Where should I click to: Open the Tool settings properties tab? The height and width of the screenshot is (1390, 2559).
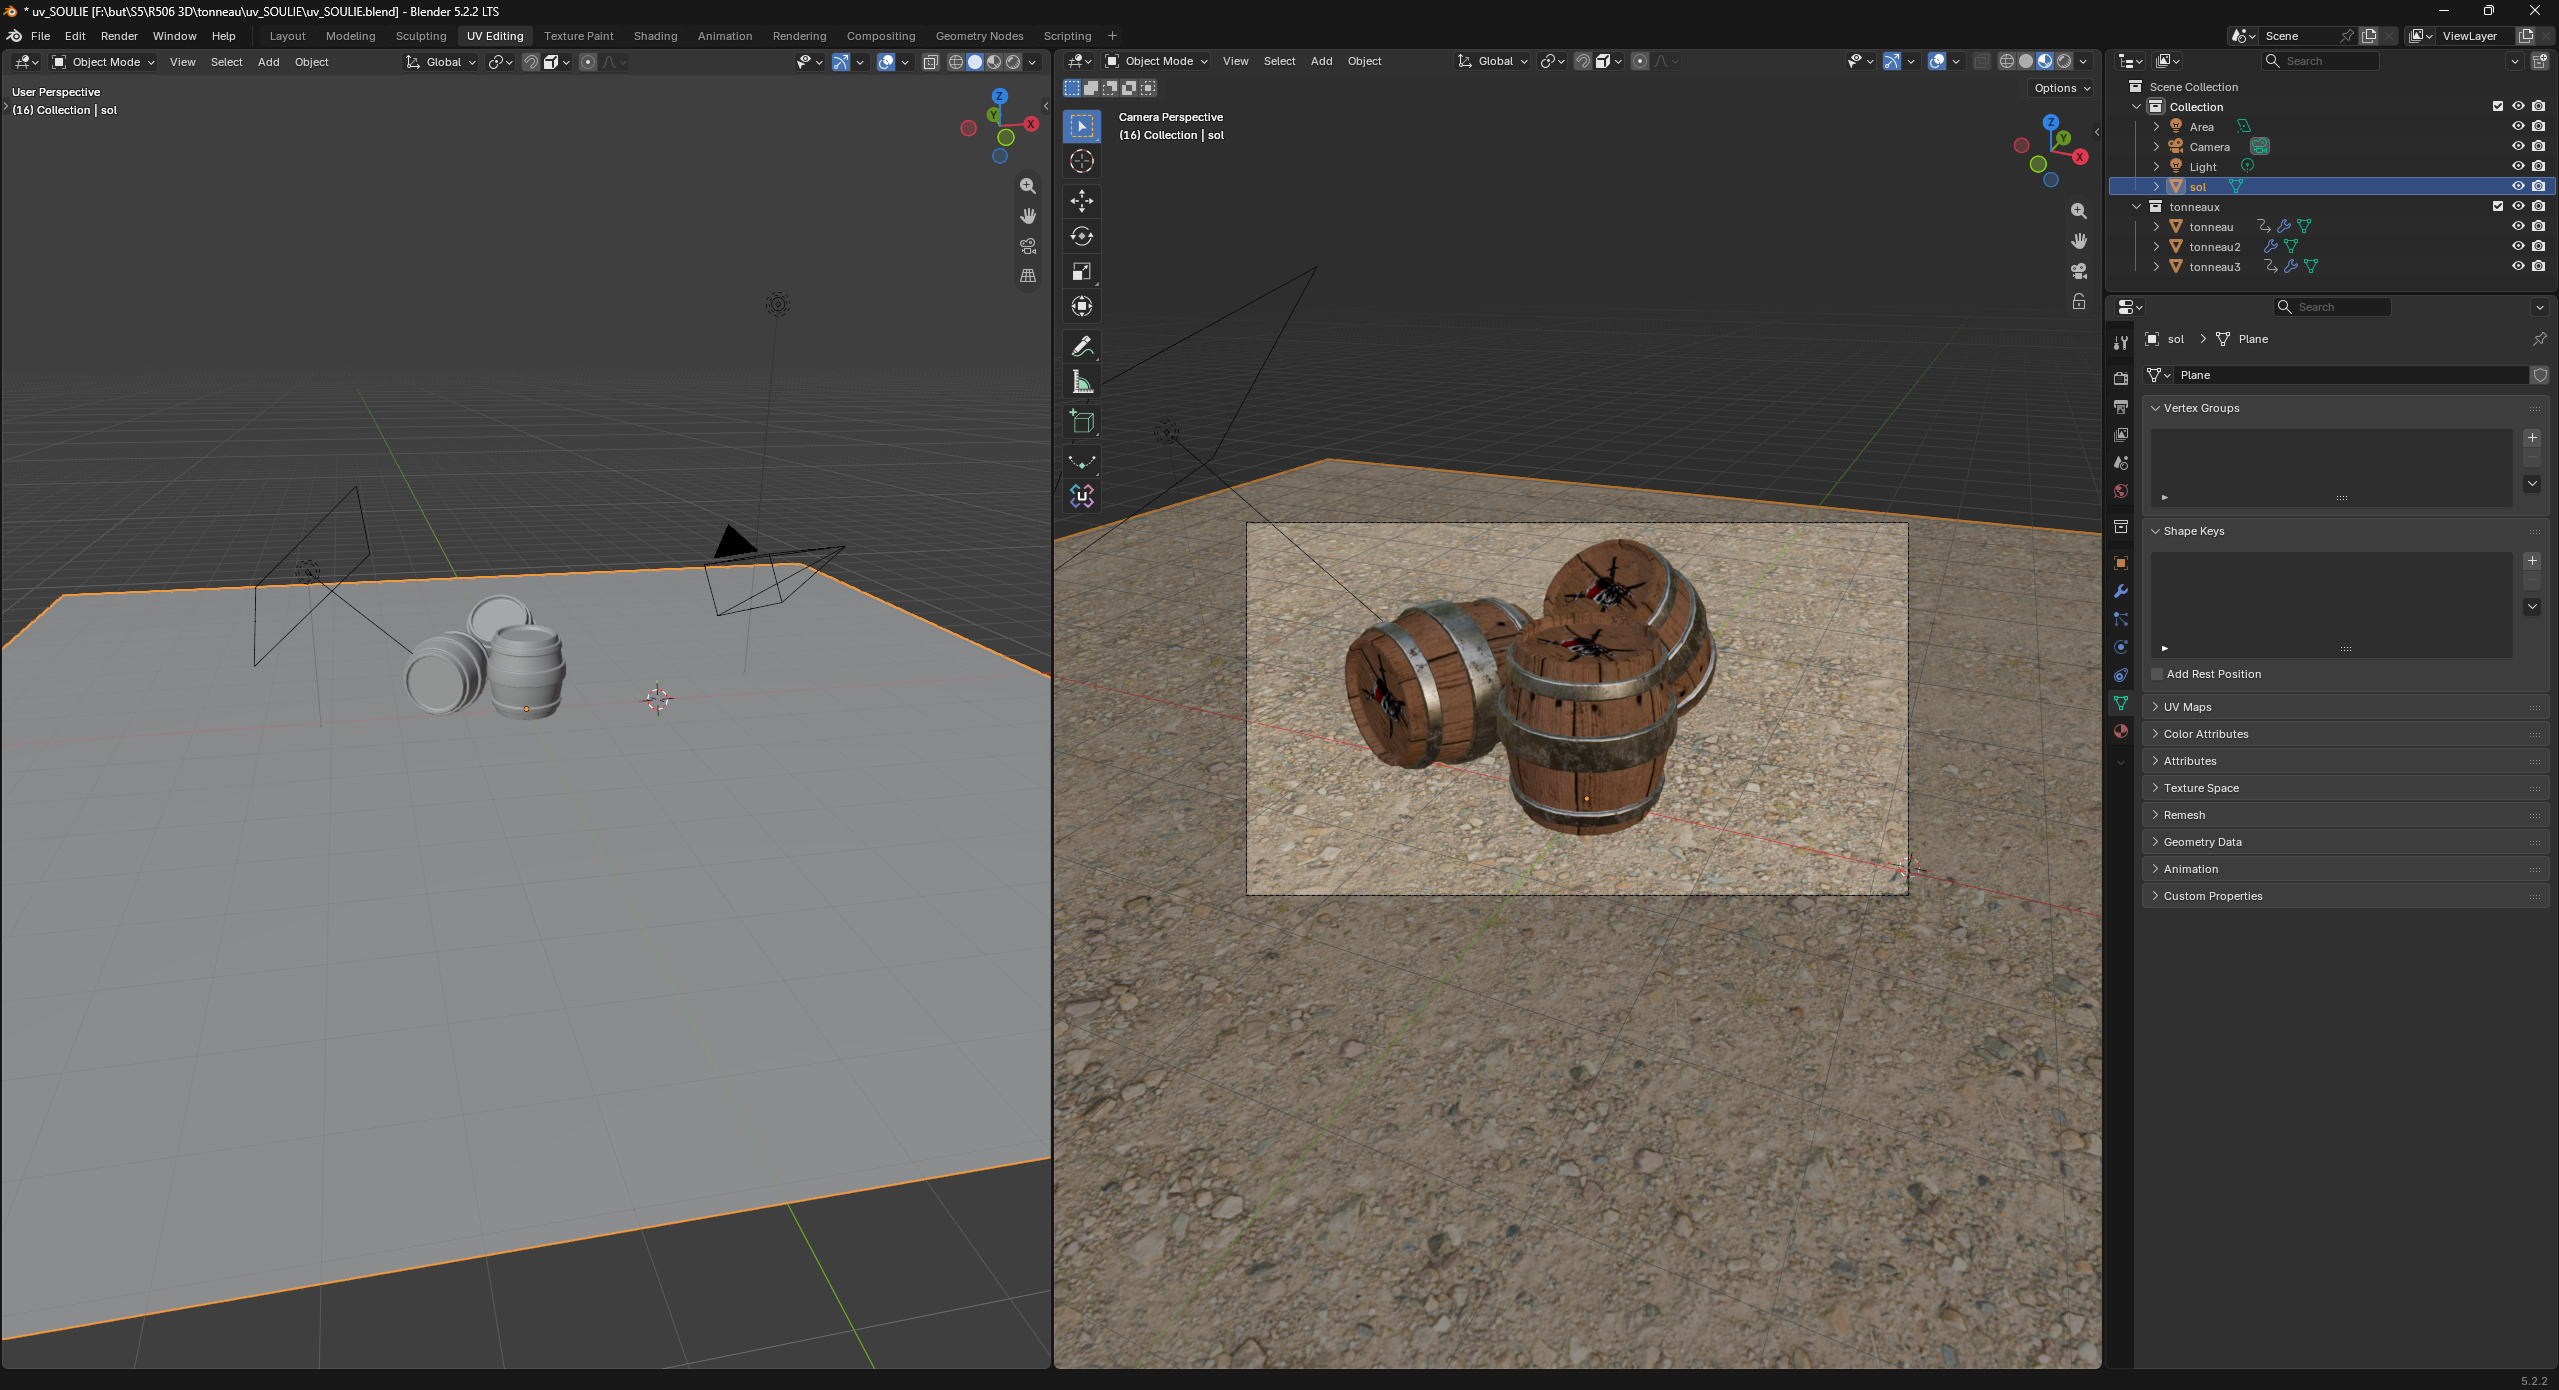click(2120, 342)
